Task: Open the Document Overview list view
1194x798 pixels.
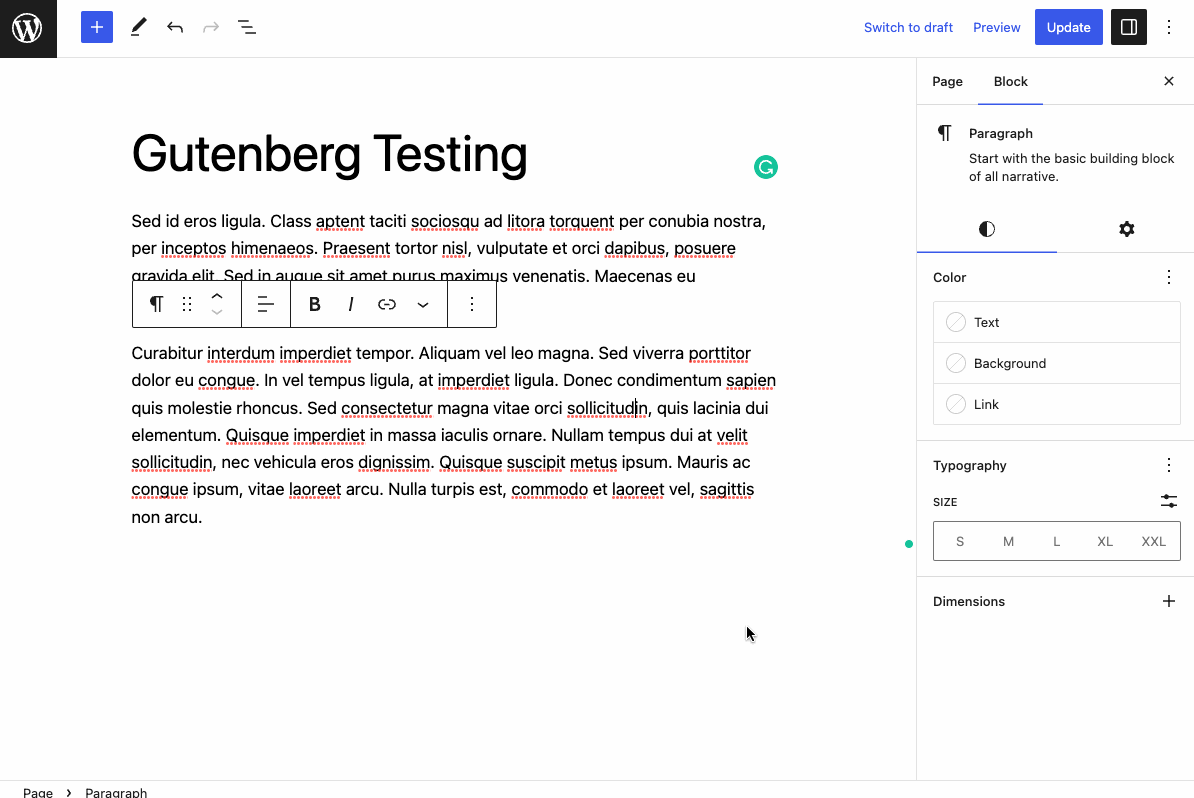Action: tap(247, 27)
